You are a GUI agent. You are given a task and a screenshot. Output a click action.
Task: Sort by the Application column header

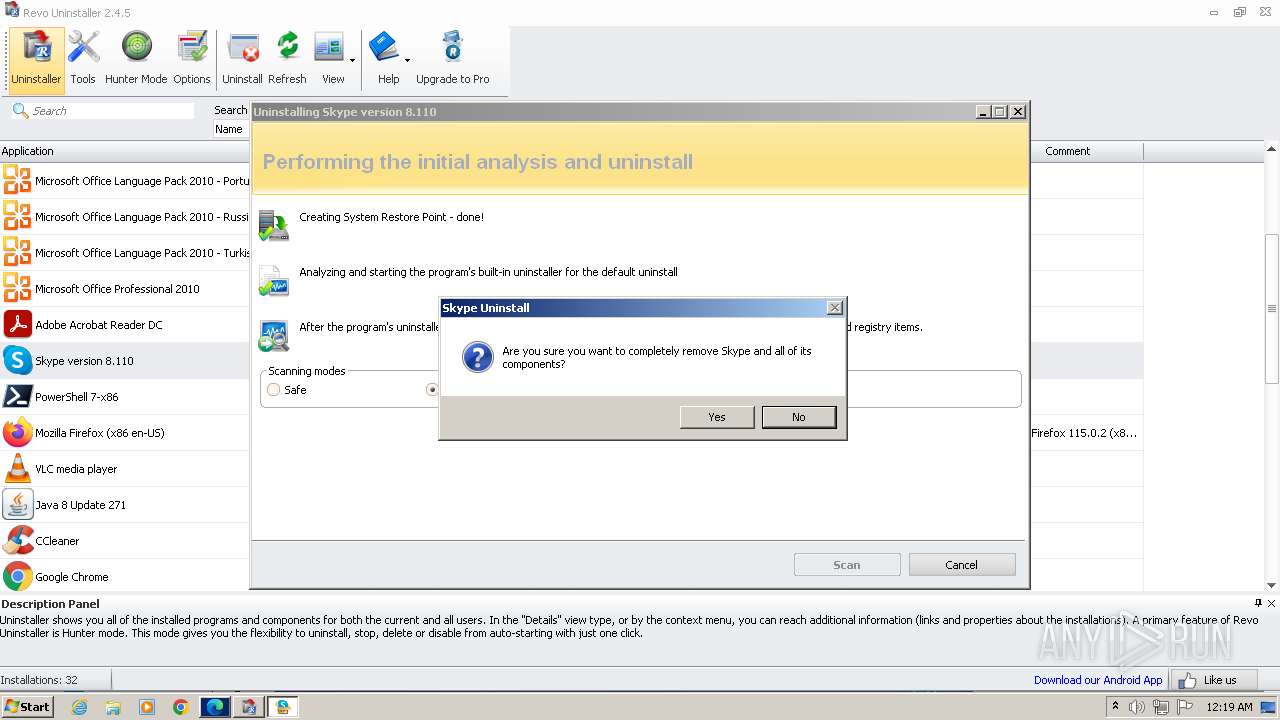[124, 151]
